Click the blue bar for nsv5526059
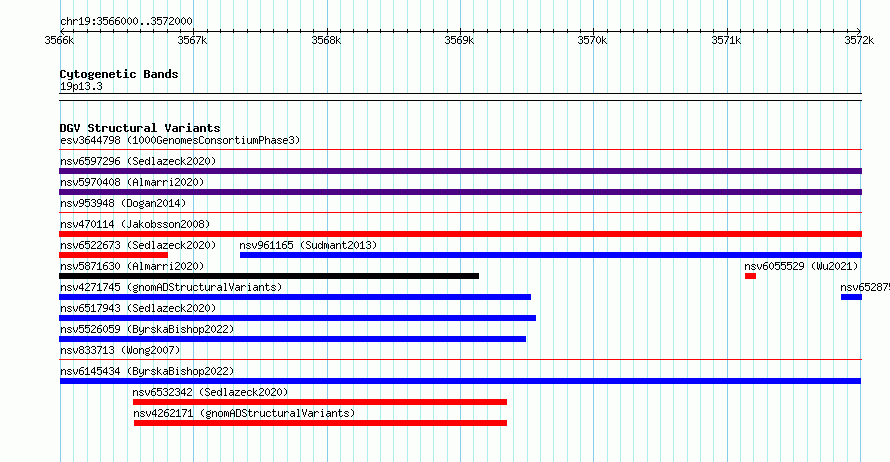Viewport: 890px width, 462px height. click(x=292, y=339)
